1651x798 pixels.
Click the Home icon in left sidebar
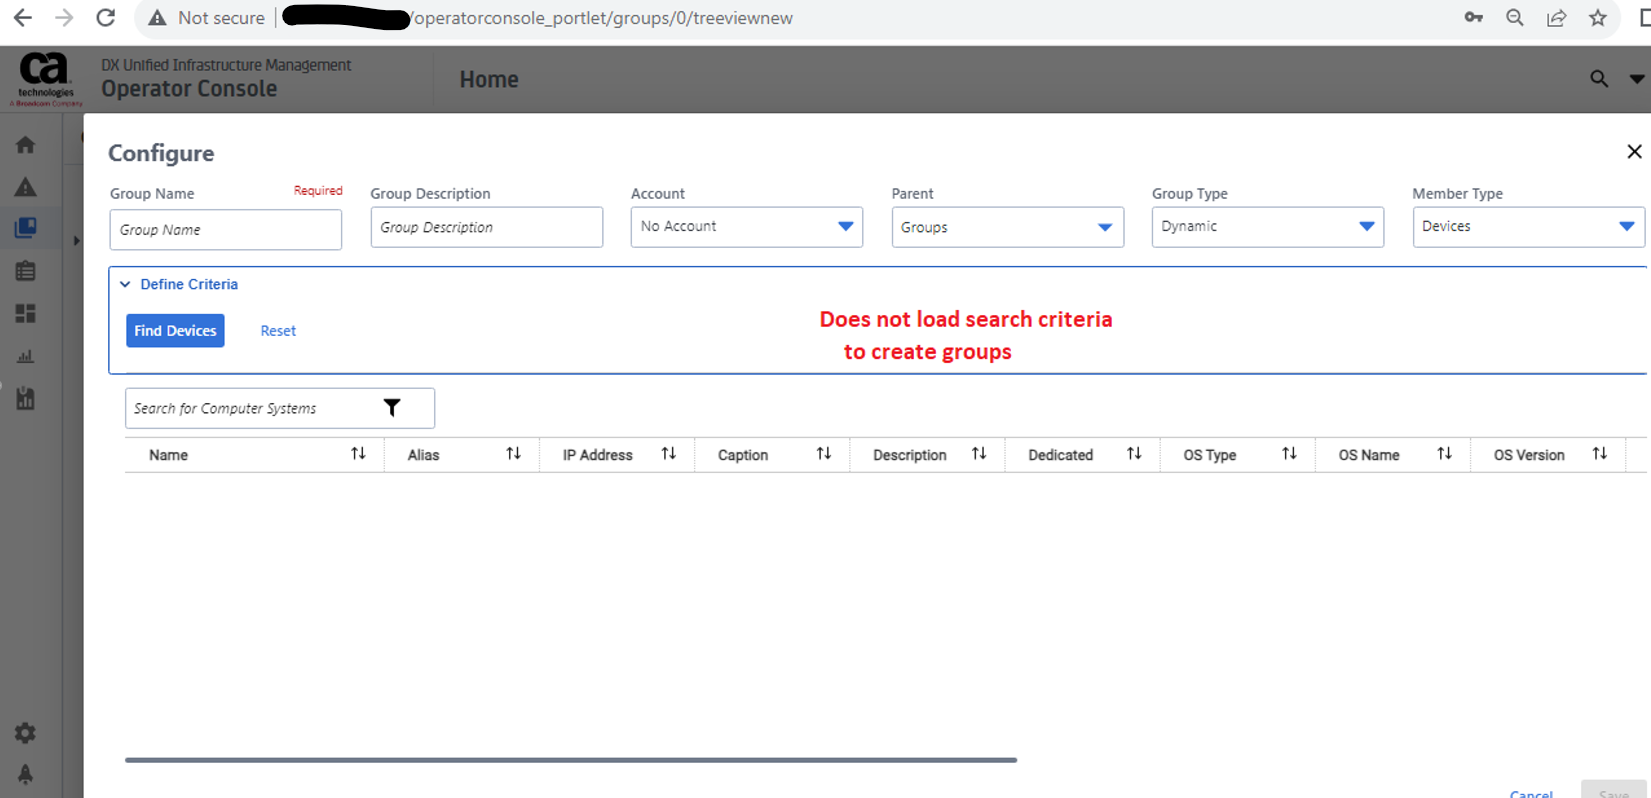pos(26,145)
